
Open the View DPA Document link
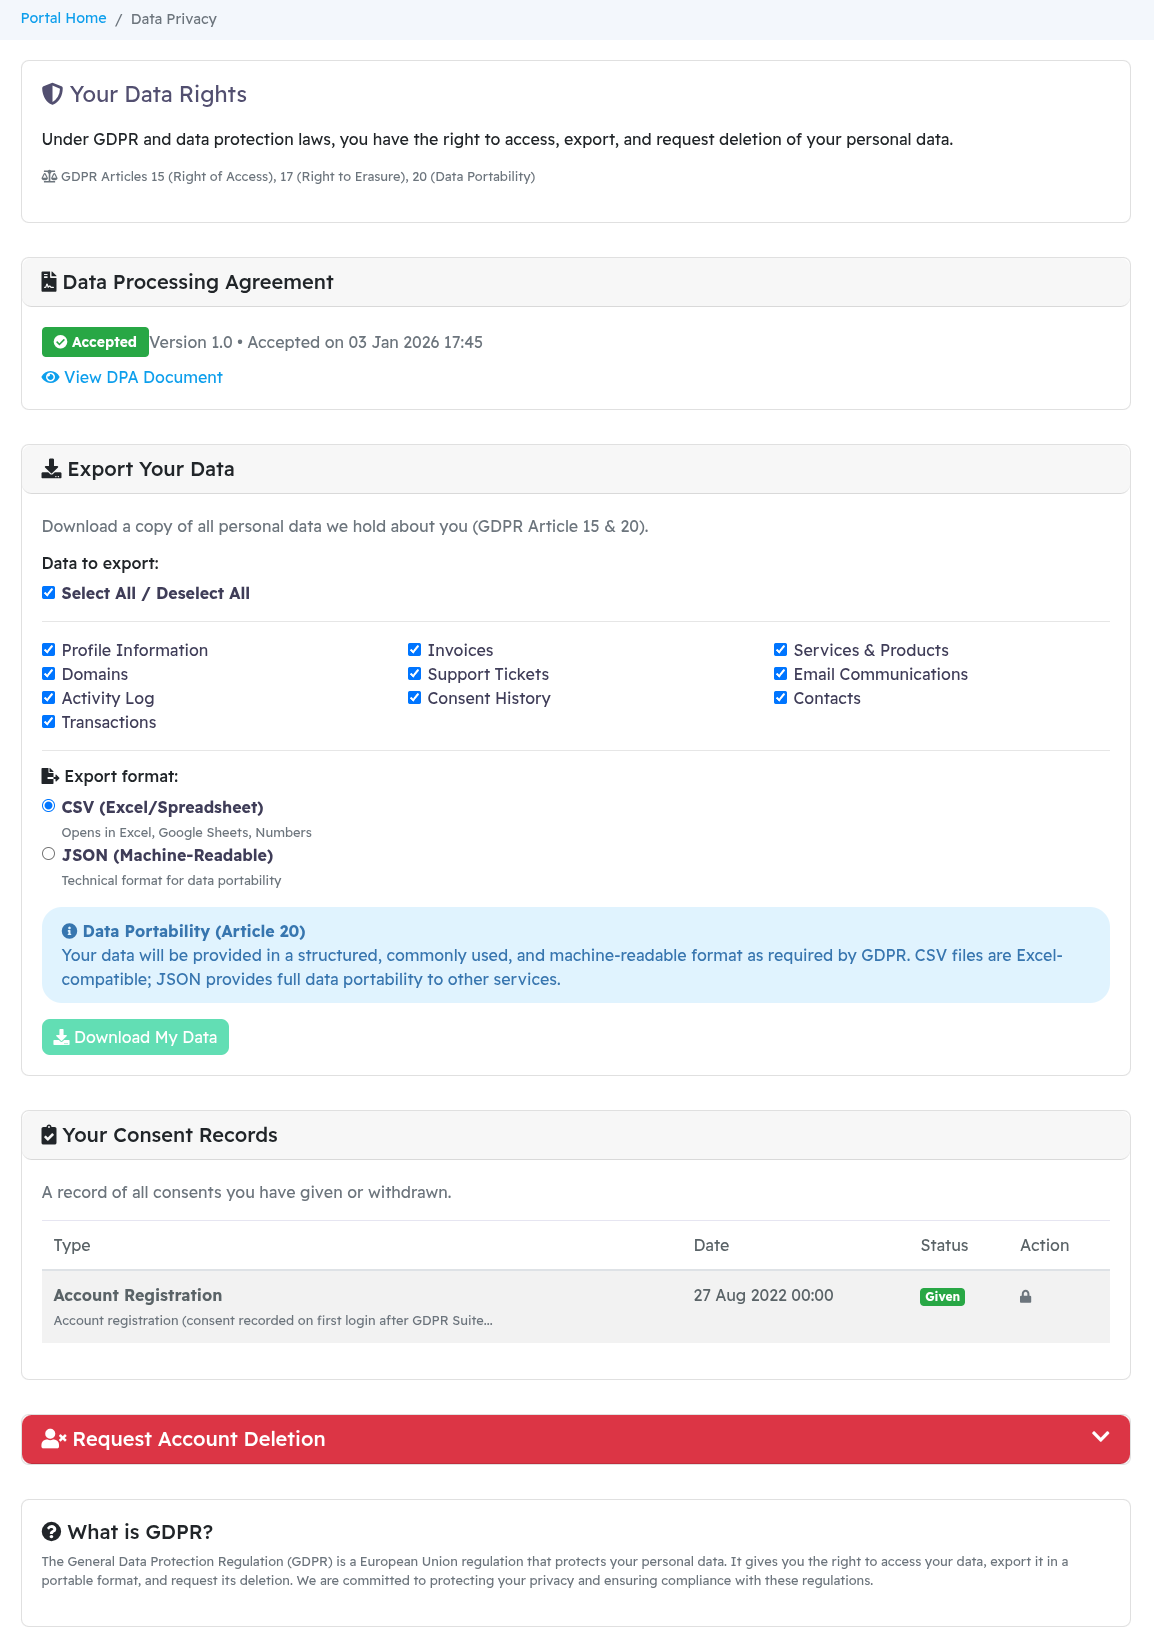143,377
